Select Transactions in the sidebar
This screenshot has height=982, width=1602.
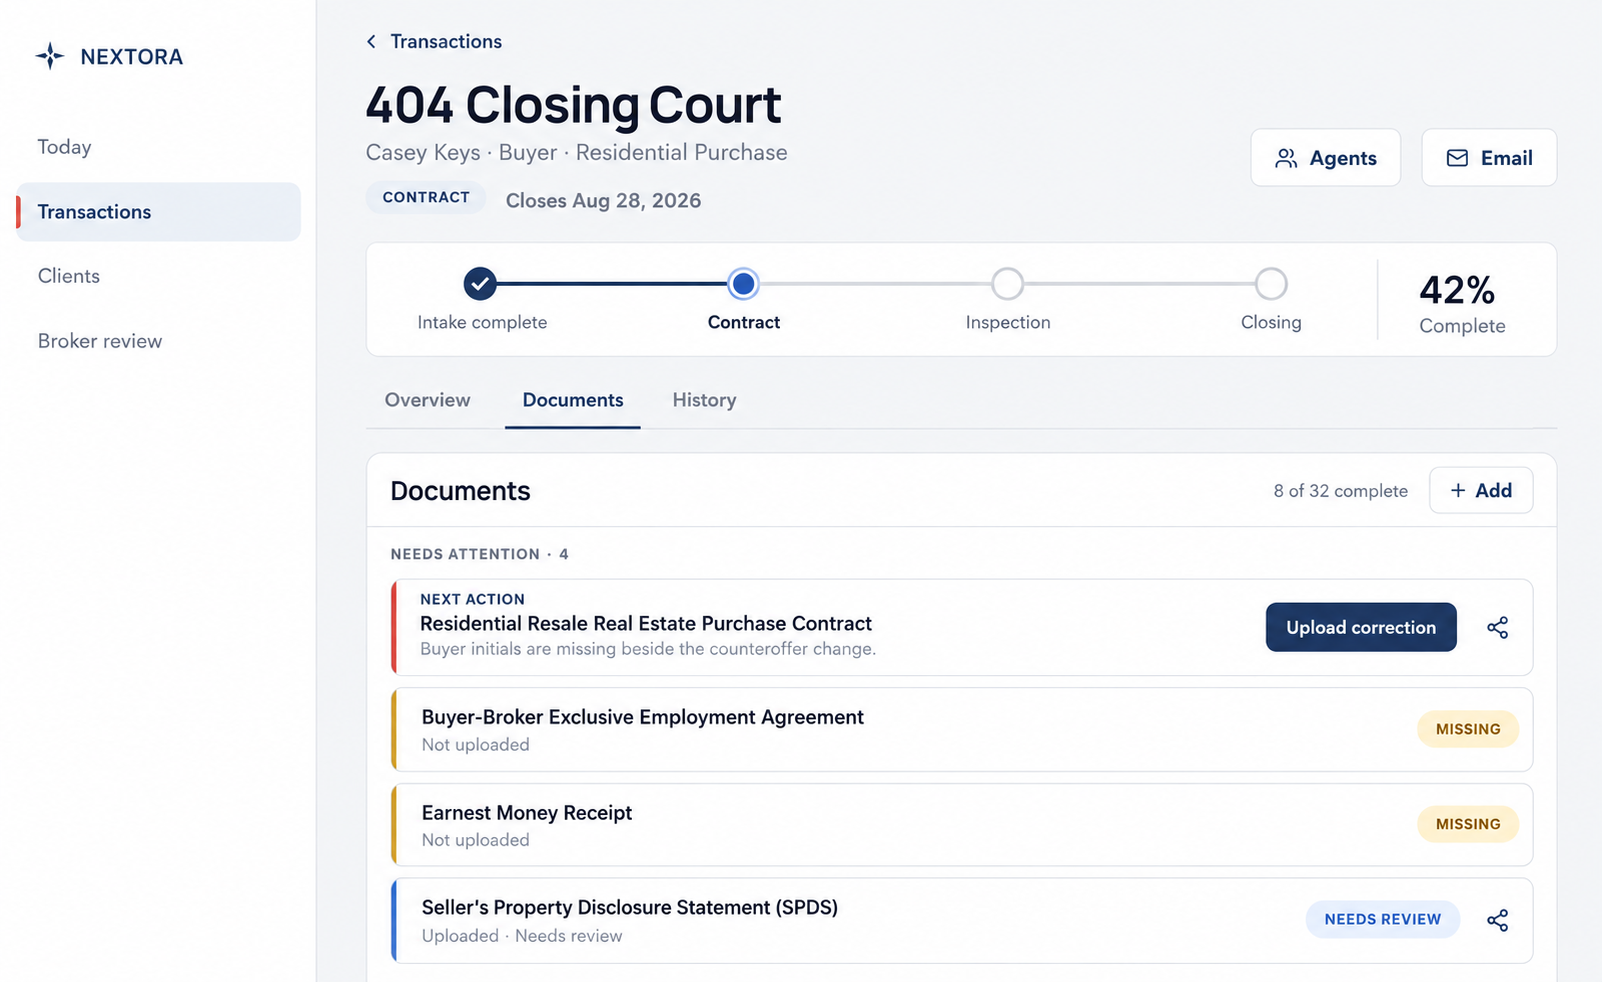(x=158, y=212)
